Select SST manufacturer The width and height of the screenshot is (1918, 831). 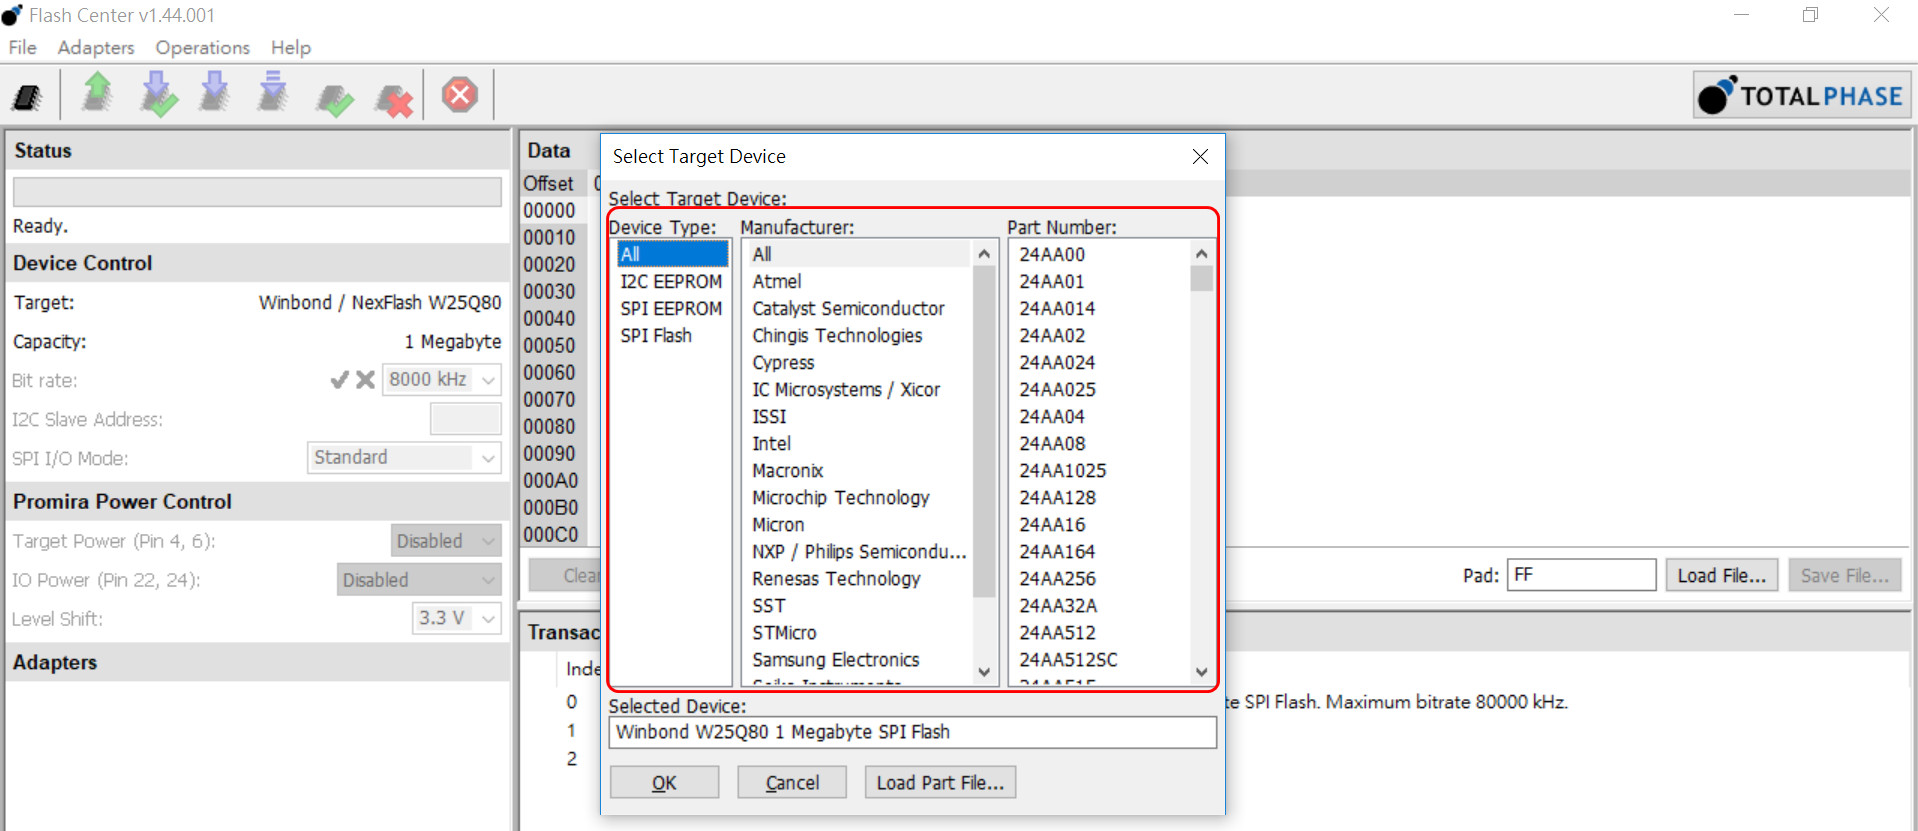click(768, 605)
